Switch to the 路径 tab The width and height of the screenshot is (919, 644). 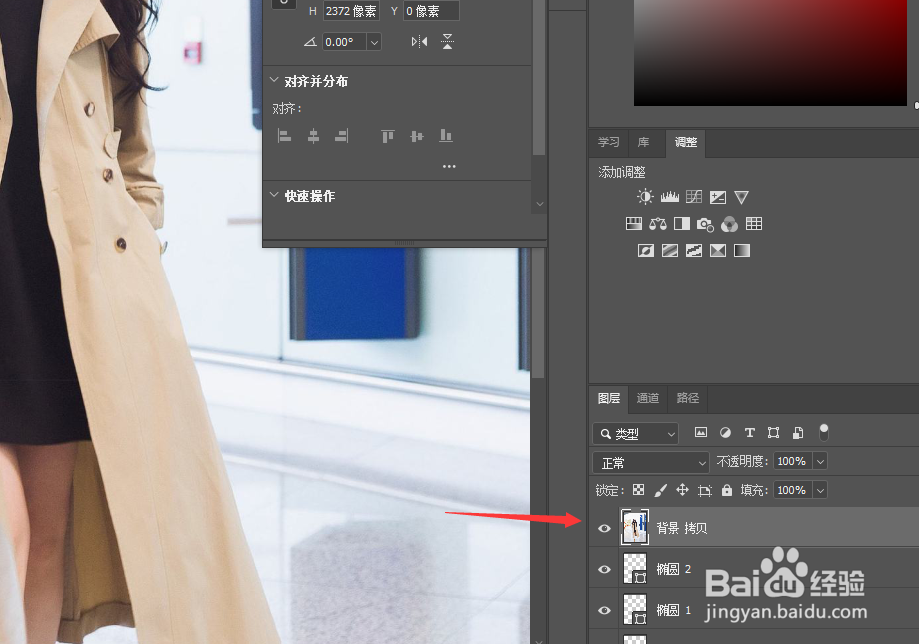[687, 398]
